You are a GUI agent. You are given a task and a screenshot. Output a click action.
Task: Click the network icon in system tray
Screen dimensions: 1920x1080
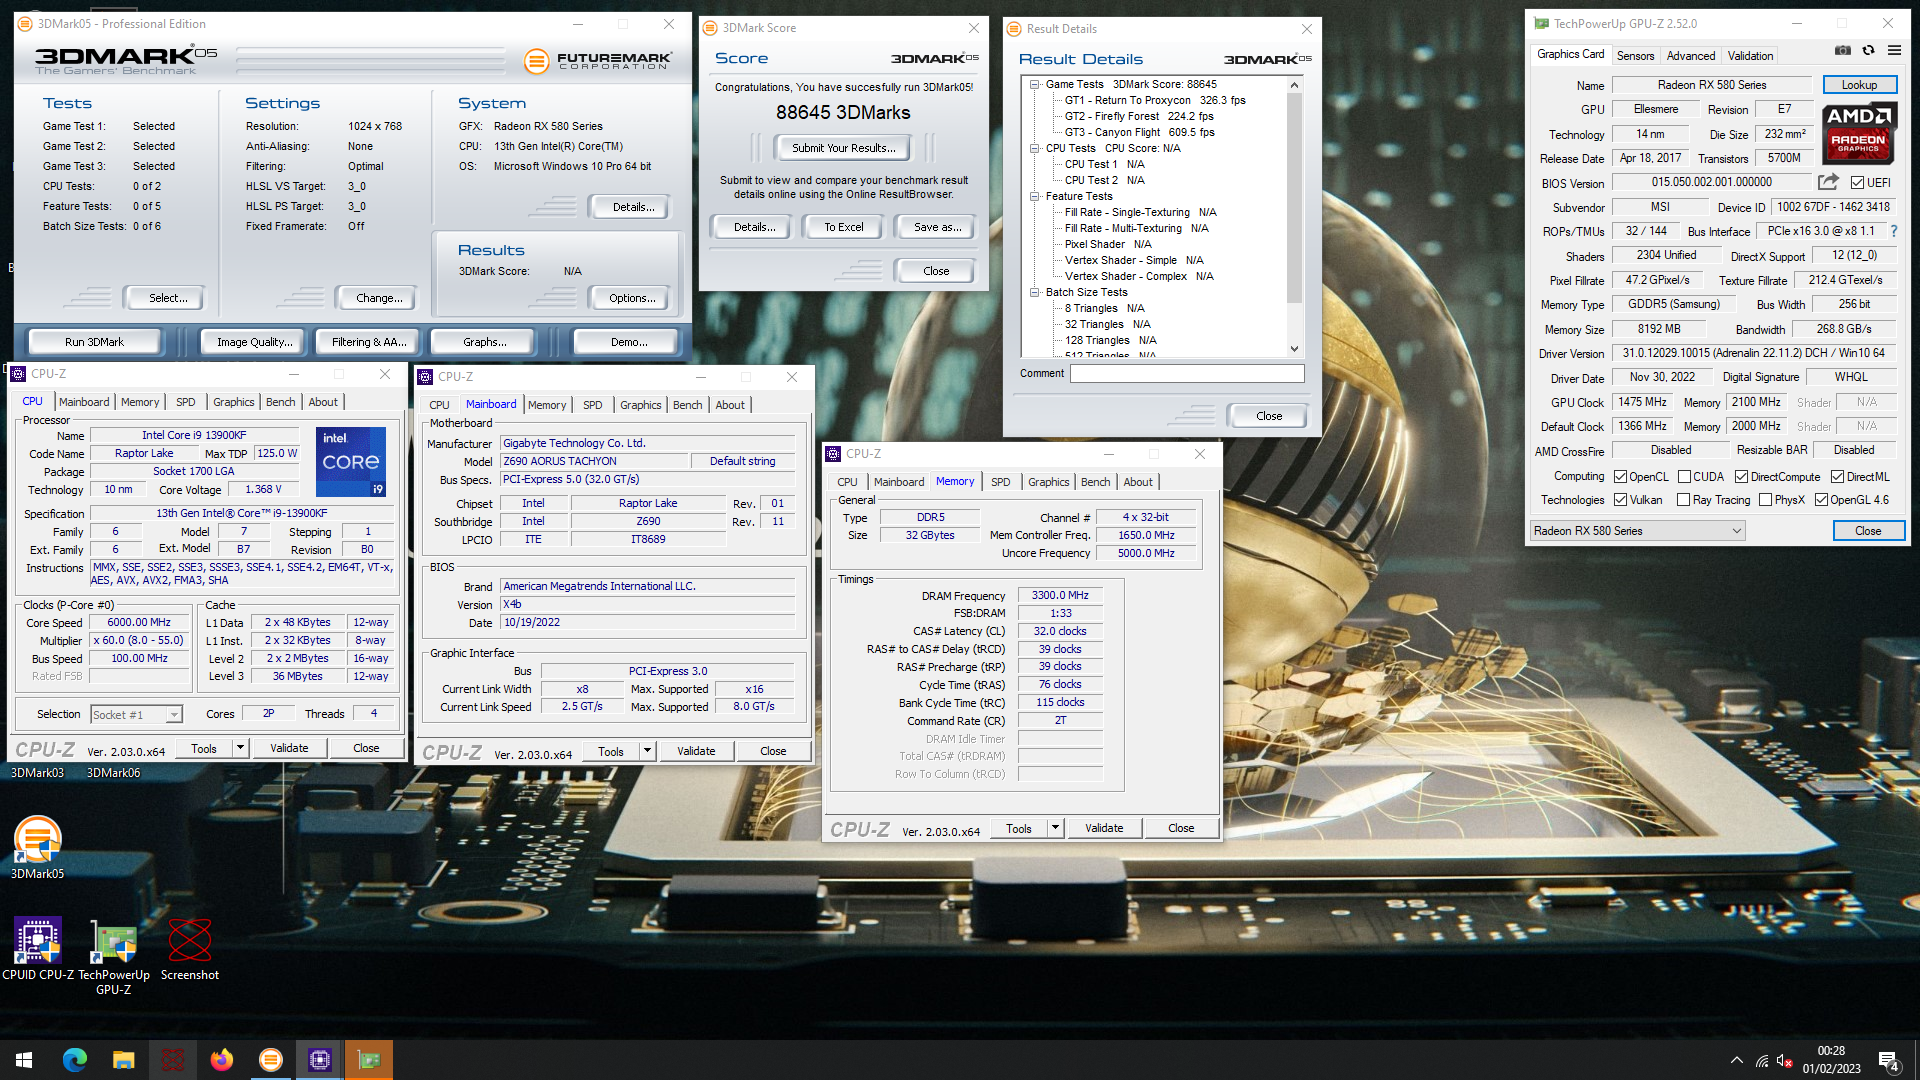[1761, 1060]
